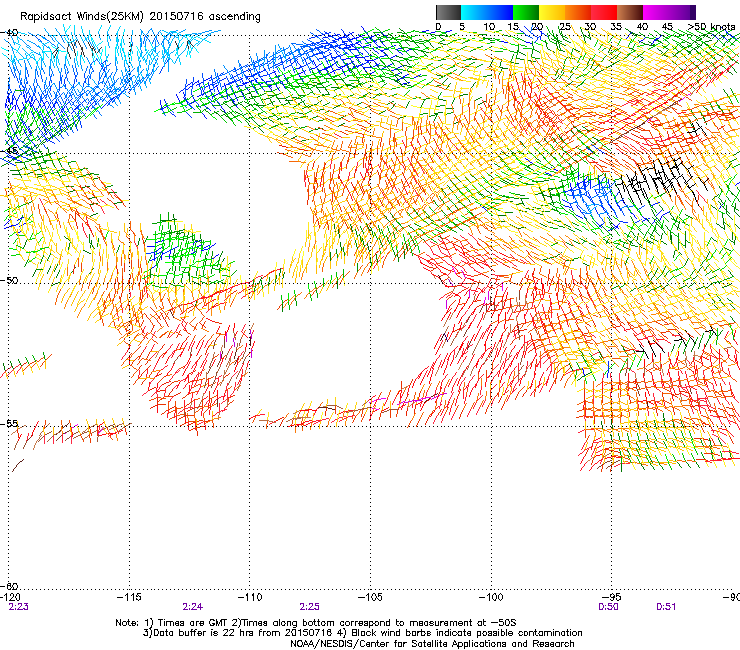Screen dimensions: 740x650
Task: Select the green 15-20 knot legend segment
Action: coord(526,12)
